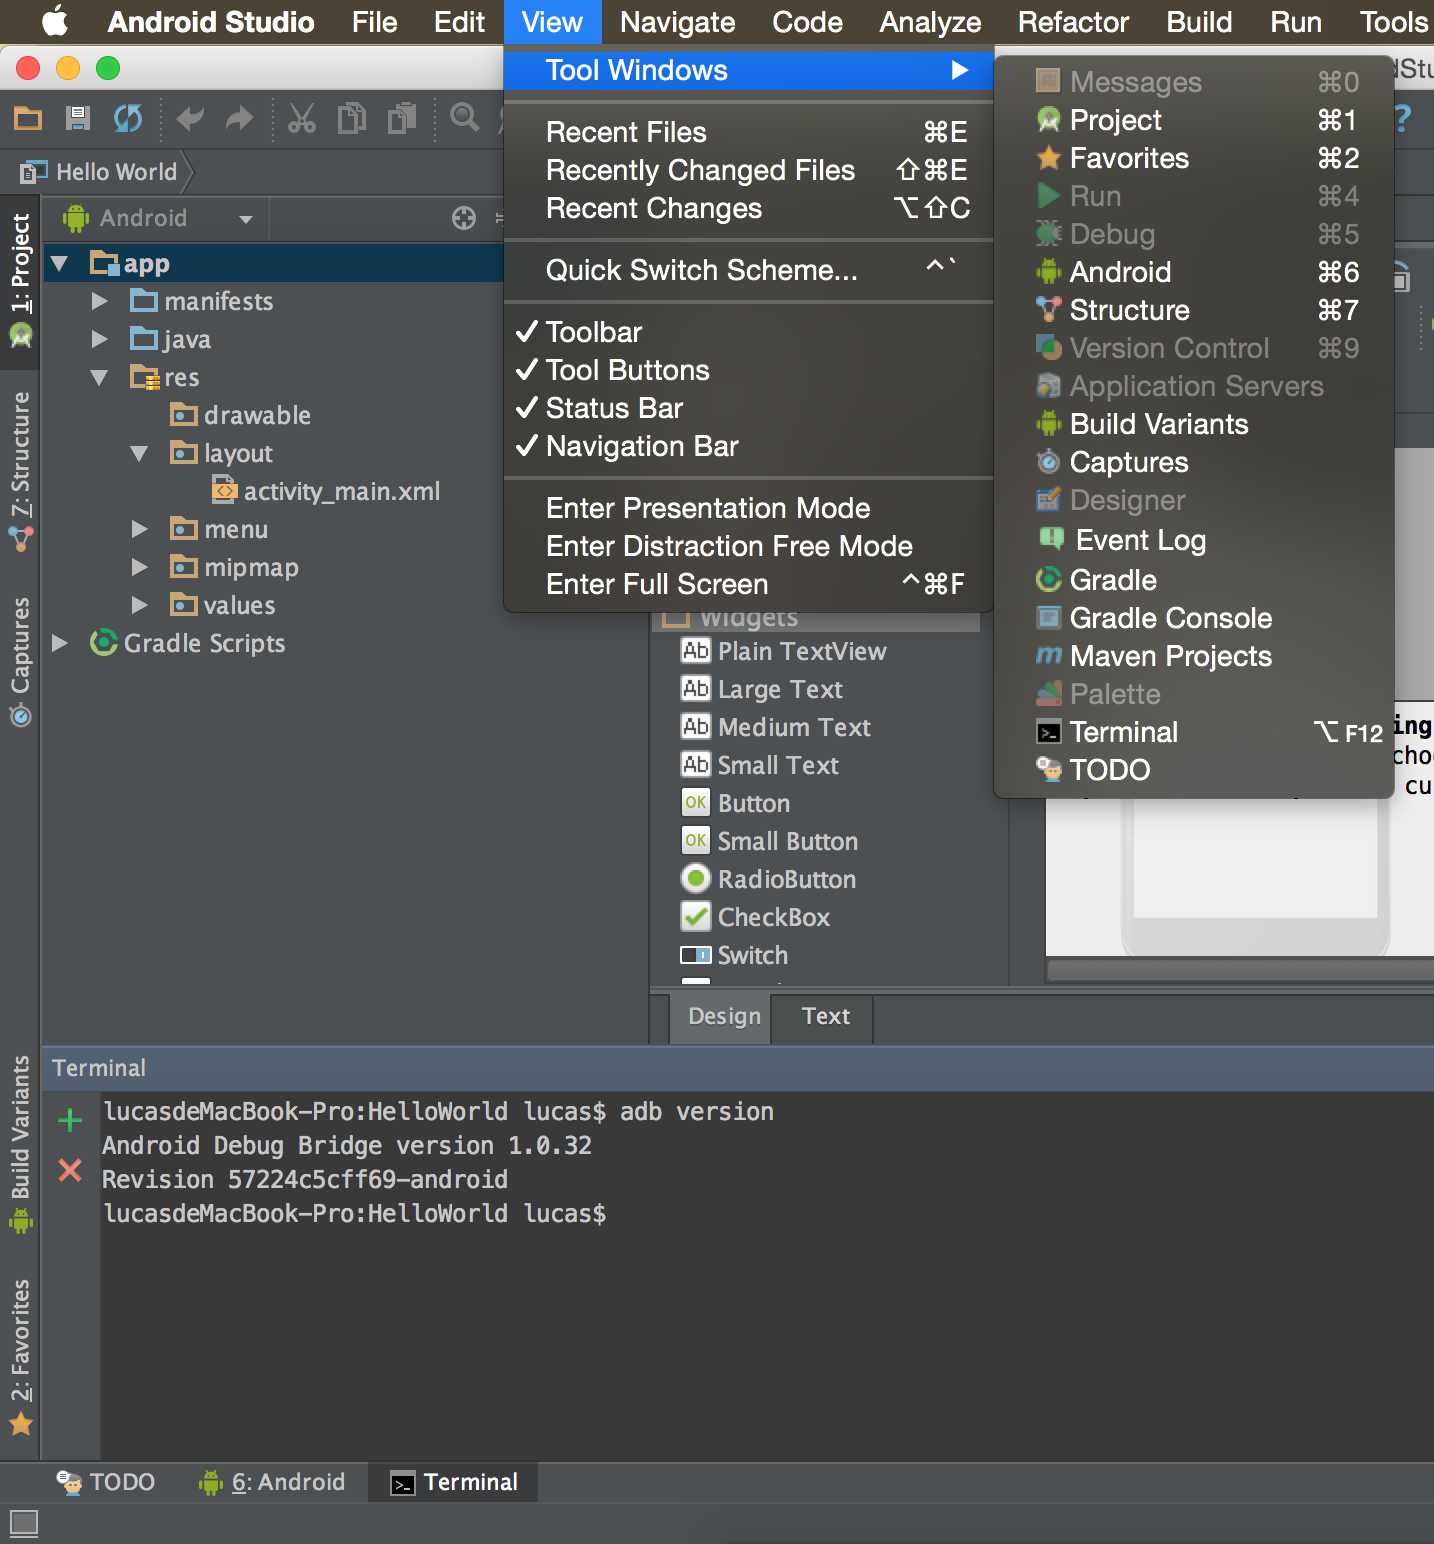1434x1544 pixels.
Task: Toggle Tool Buttons visibility
Action: [748, 370]
